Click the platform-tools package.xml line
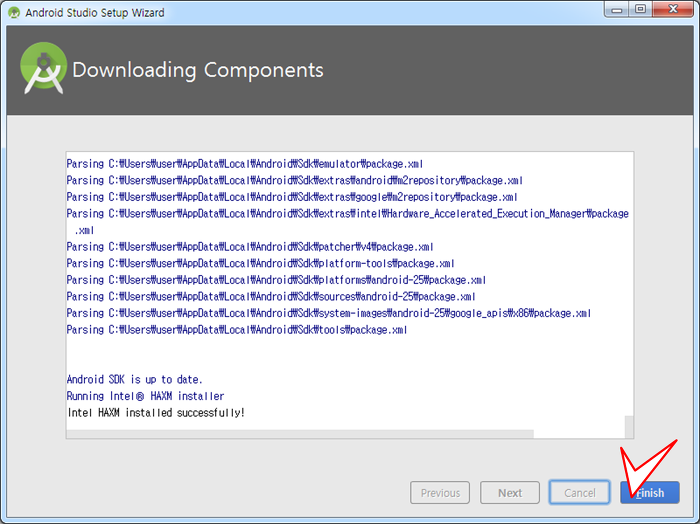Viewport: 700px width, 524px height. [261, 263]
